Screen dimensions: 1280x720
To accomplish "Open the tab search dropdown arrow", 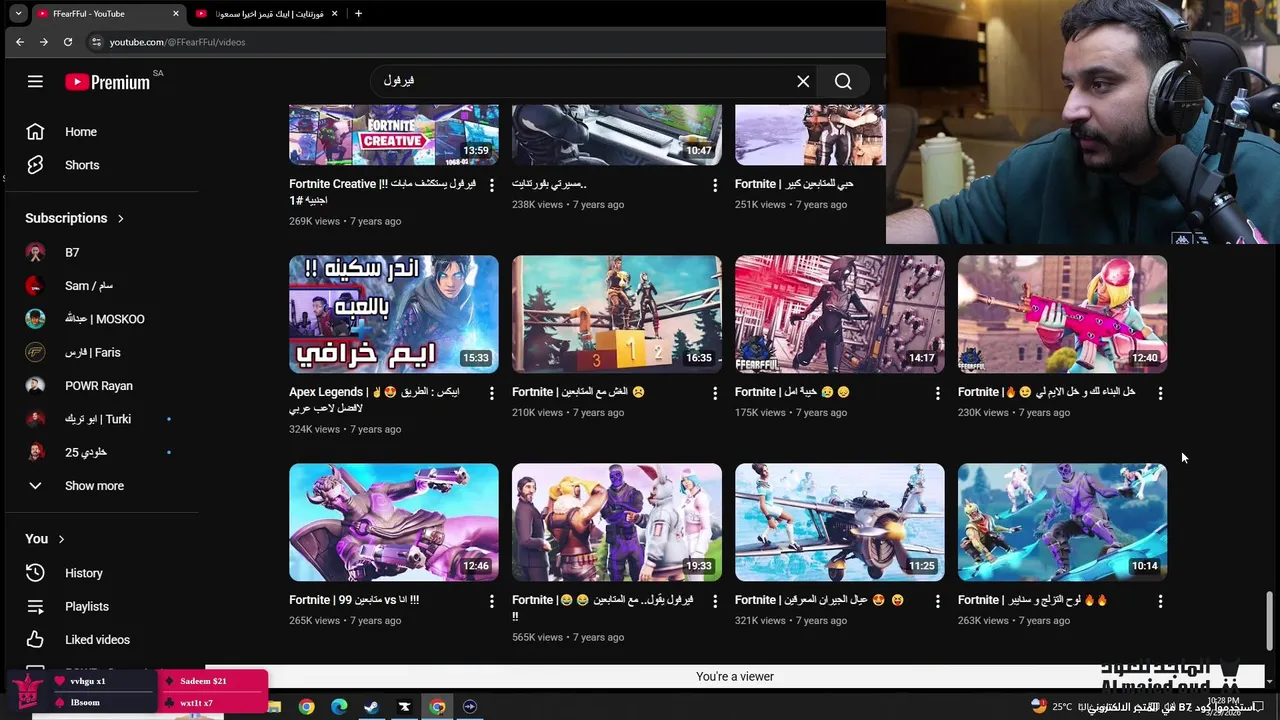I will coord(18,14).
